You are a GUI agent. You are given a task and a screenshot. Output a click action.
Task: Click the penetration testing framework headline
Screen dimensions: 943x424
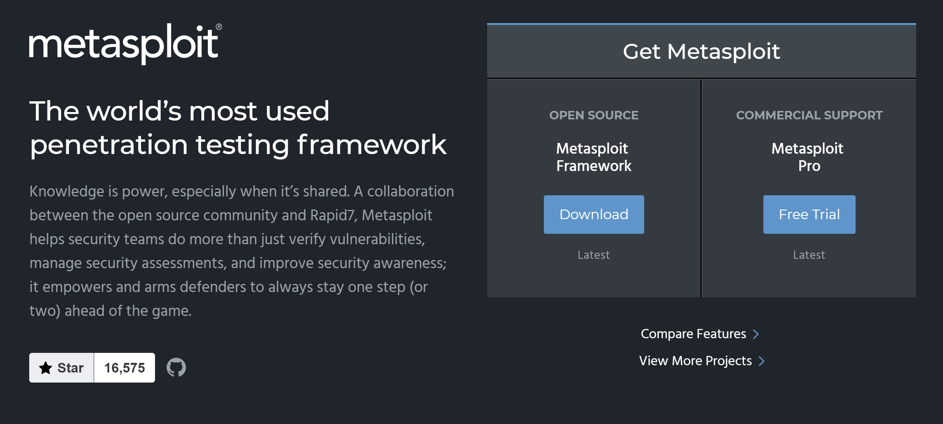pos(238,128)
